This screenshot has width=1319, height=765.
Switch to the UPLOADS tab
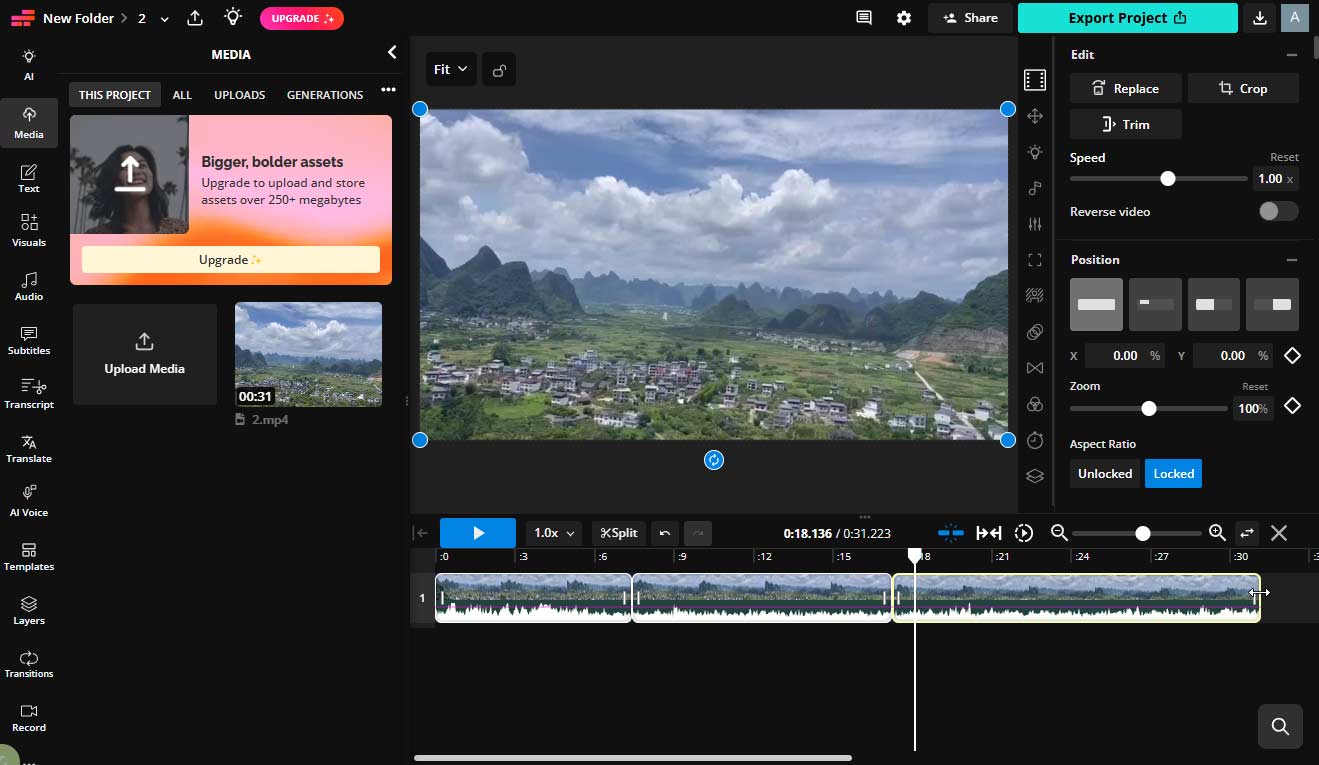coord(239,94)
